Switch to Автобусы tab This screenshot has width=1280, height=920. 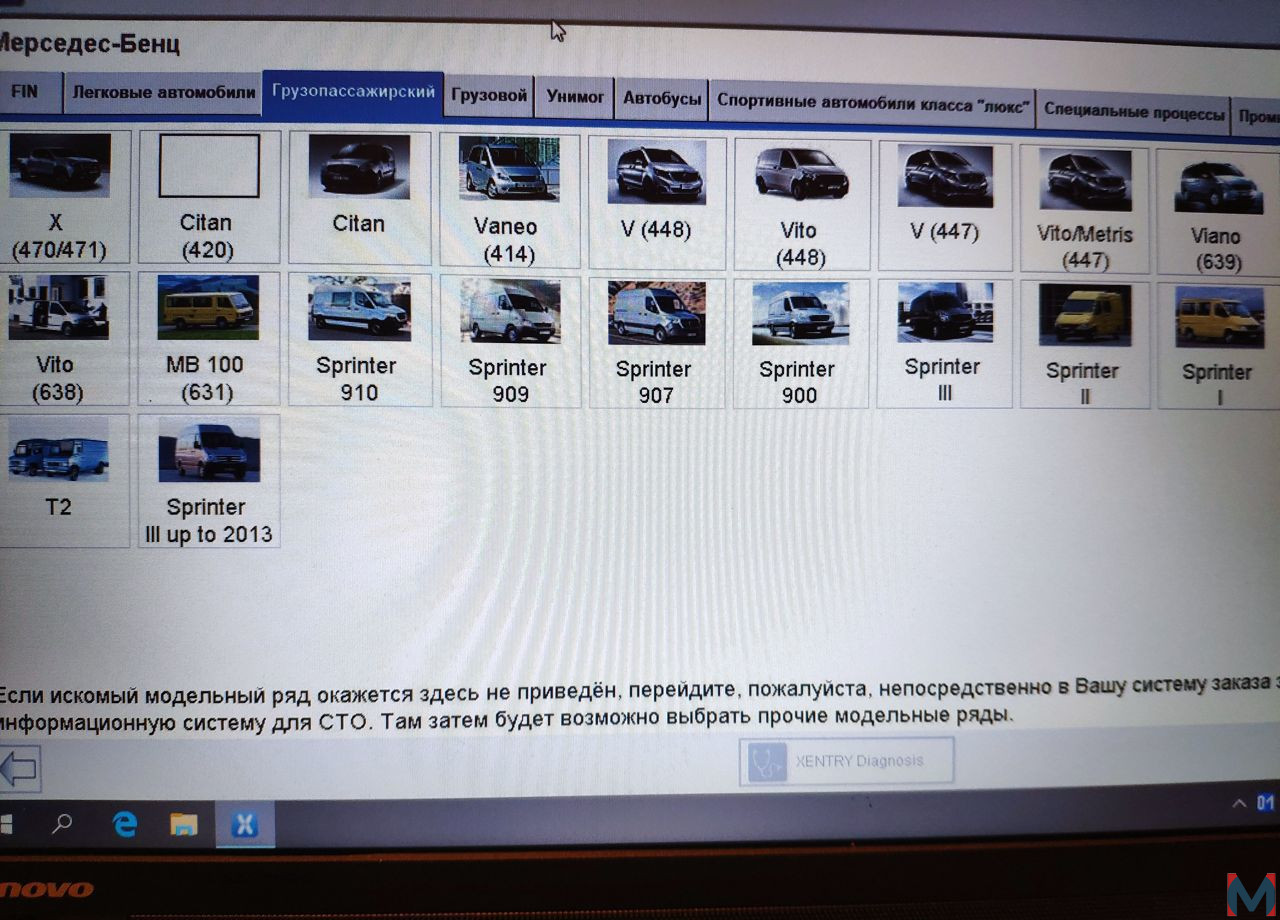click(x=662, y=99)
